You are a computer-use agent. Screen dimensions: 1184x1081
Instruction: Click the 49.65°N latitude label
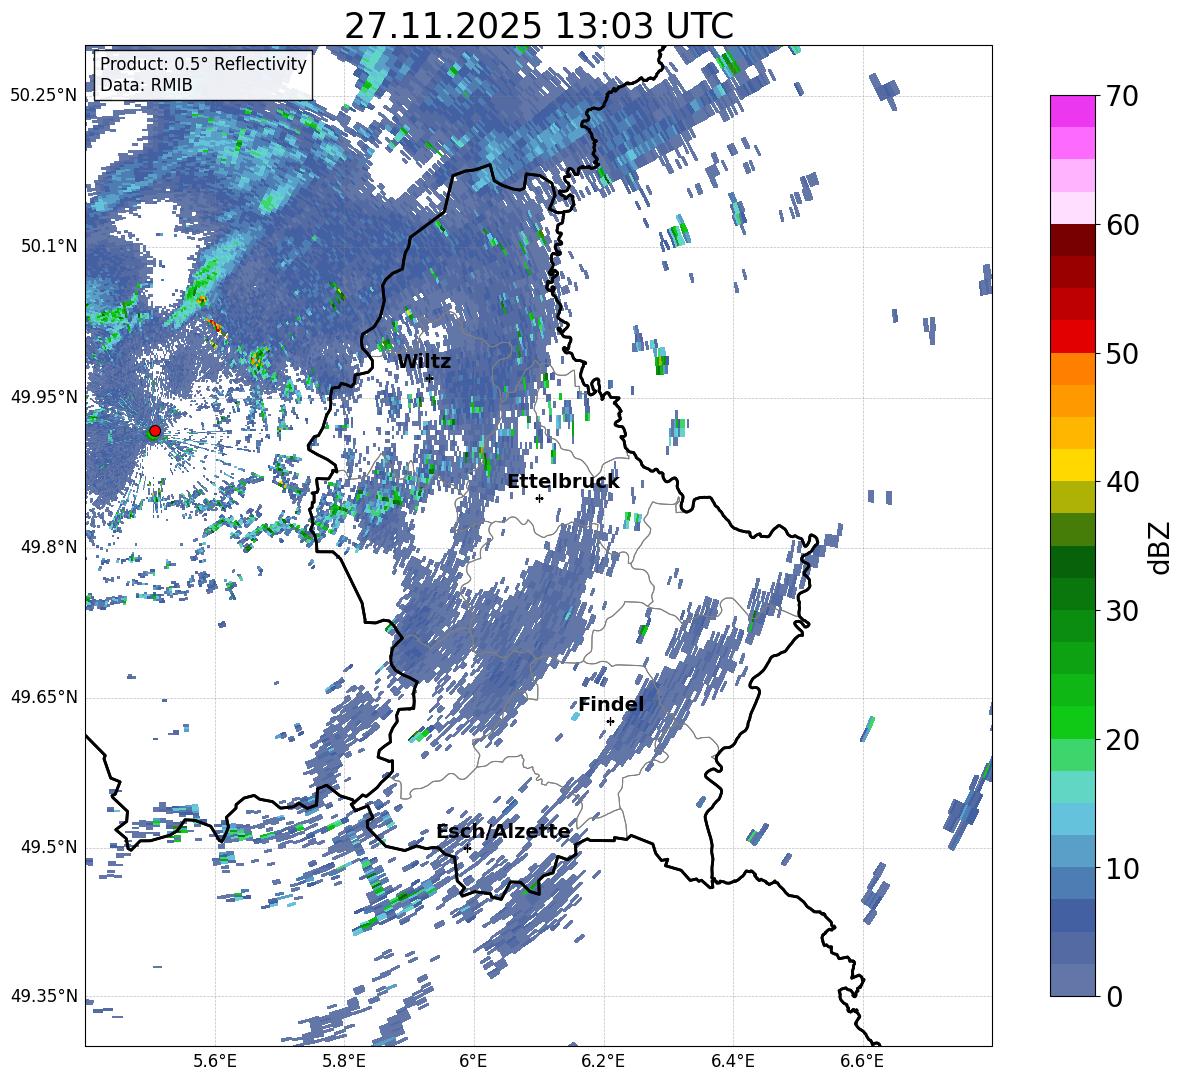[44, 697]
